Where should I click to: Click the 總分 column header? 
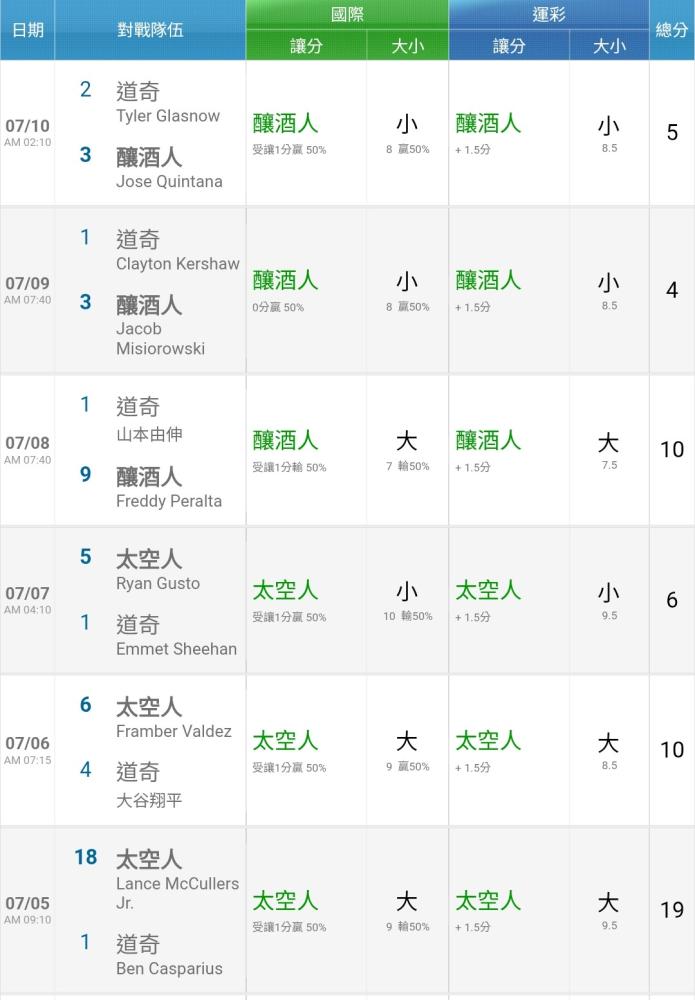pyautogui.click(x=672, y=30)
